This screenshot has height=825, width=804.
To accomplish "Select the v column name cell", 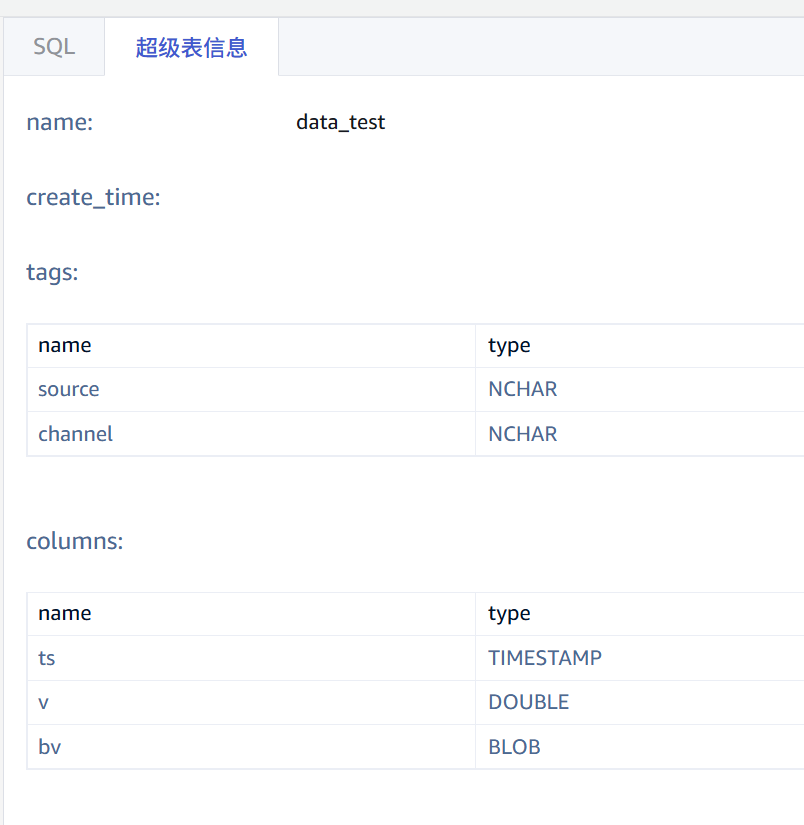I will (x=44, y=702).
